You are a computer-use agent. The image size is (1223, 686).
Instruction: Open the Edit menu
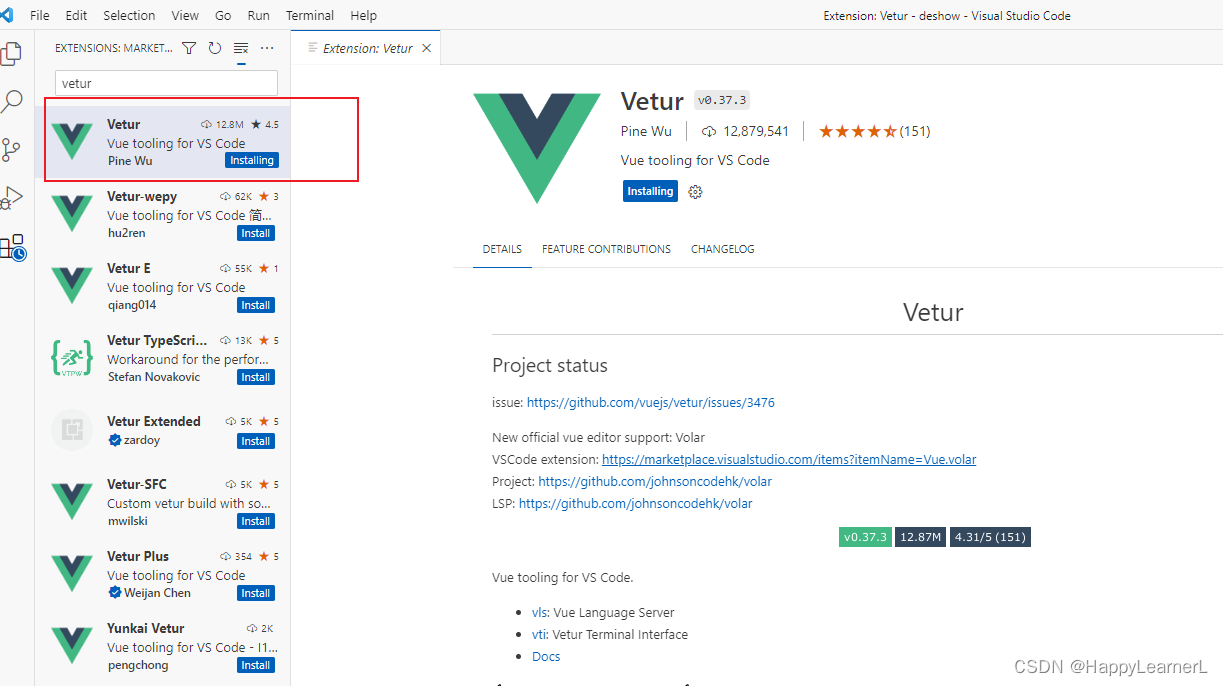[76, 15]
